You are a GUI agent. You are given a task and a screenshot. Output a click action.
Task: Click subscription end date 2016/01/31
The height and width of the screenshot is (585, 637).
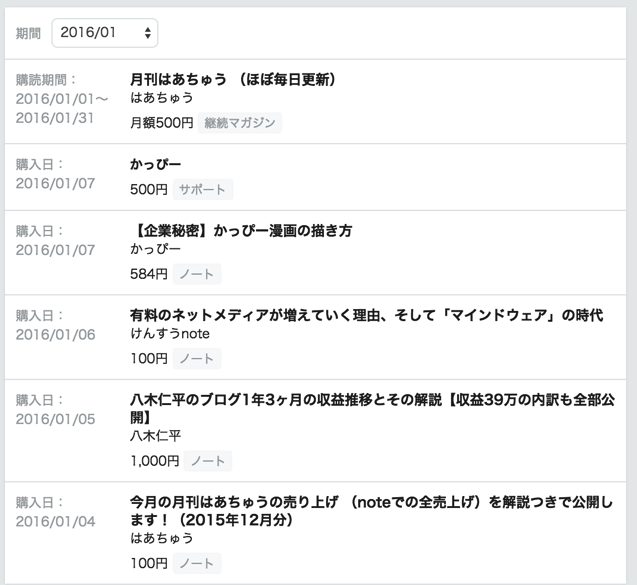(x=55, y=118)
